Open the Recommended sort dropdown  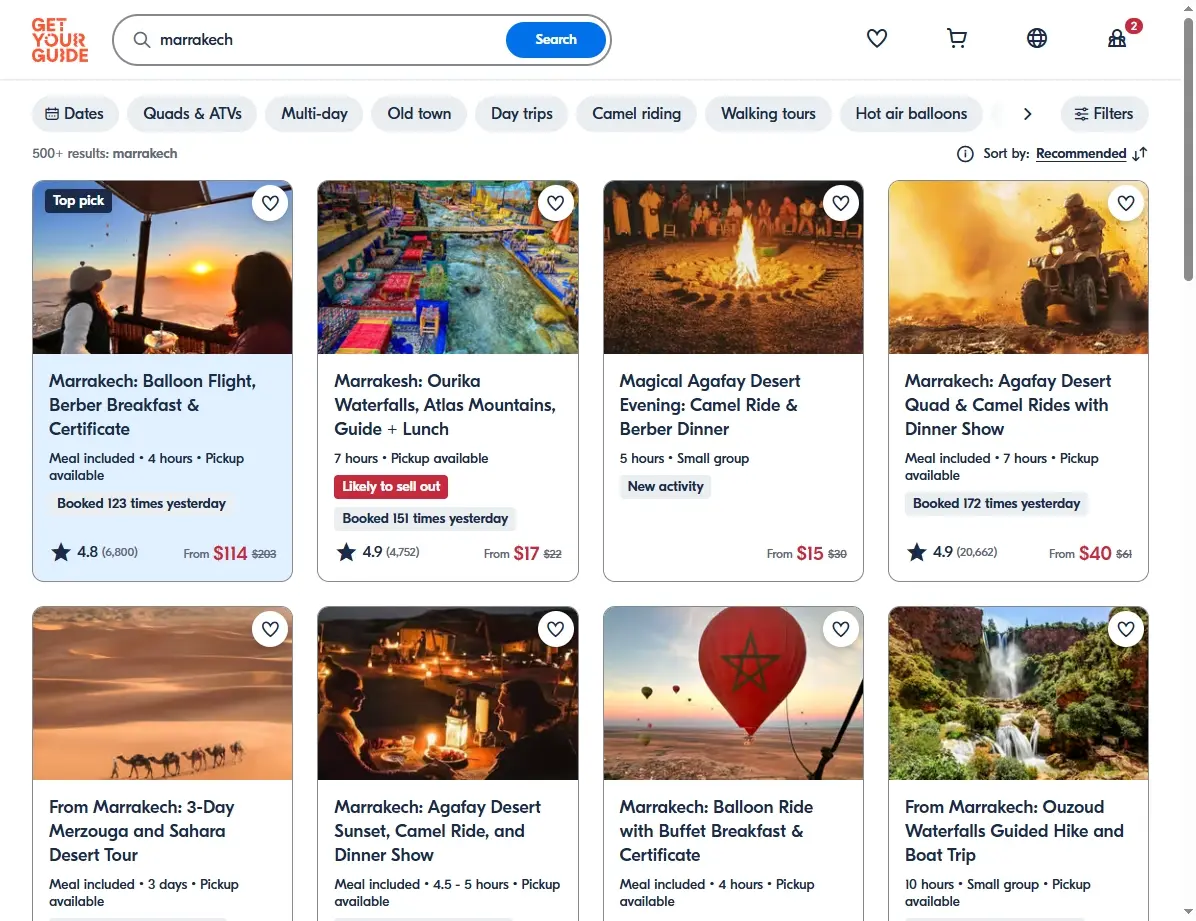[1081, 154]
